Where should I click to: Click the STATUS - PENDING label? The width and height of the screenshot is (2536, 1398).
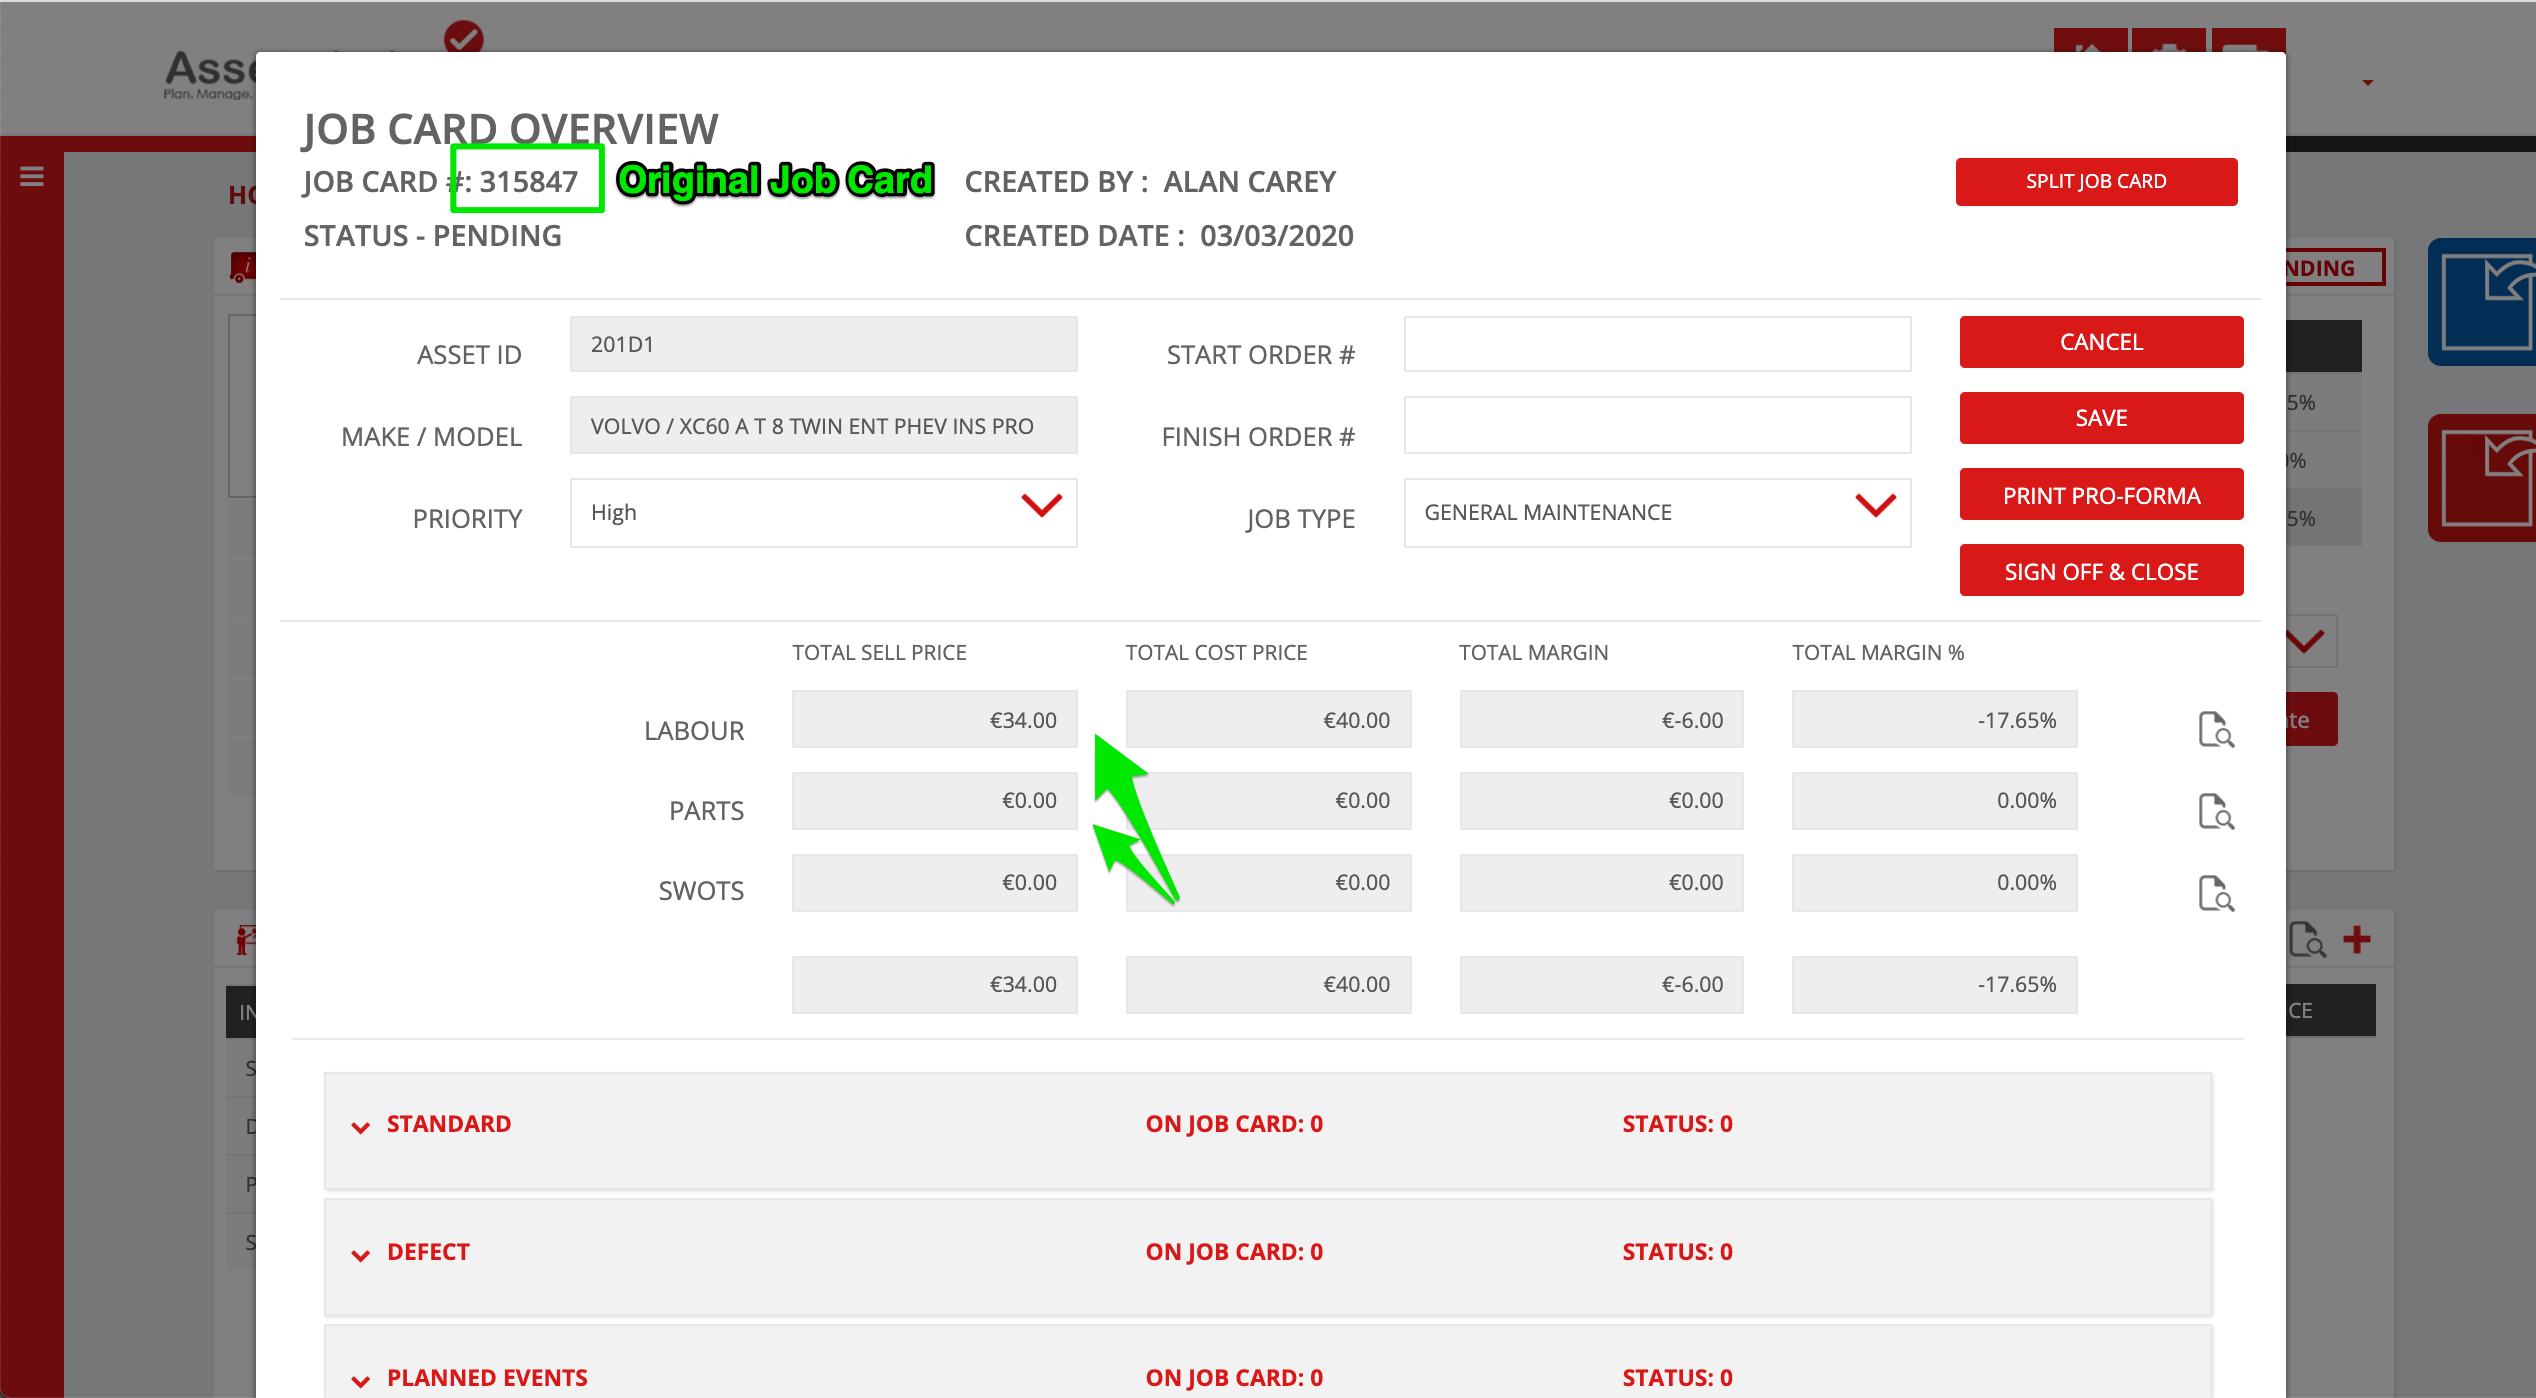[x=432, y=236]
